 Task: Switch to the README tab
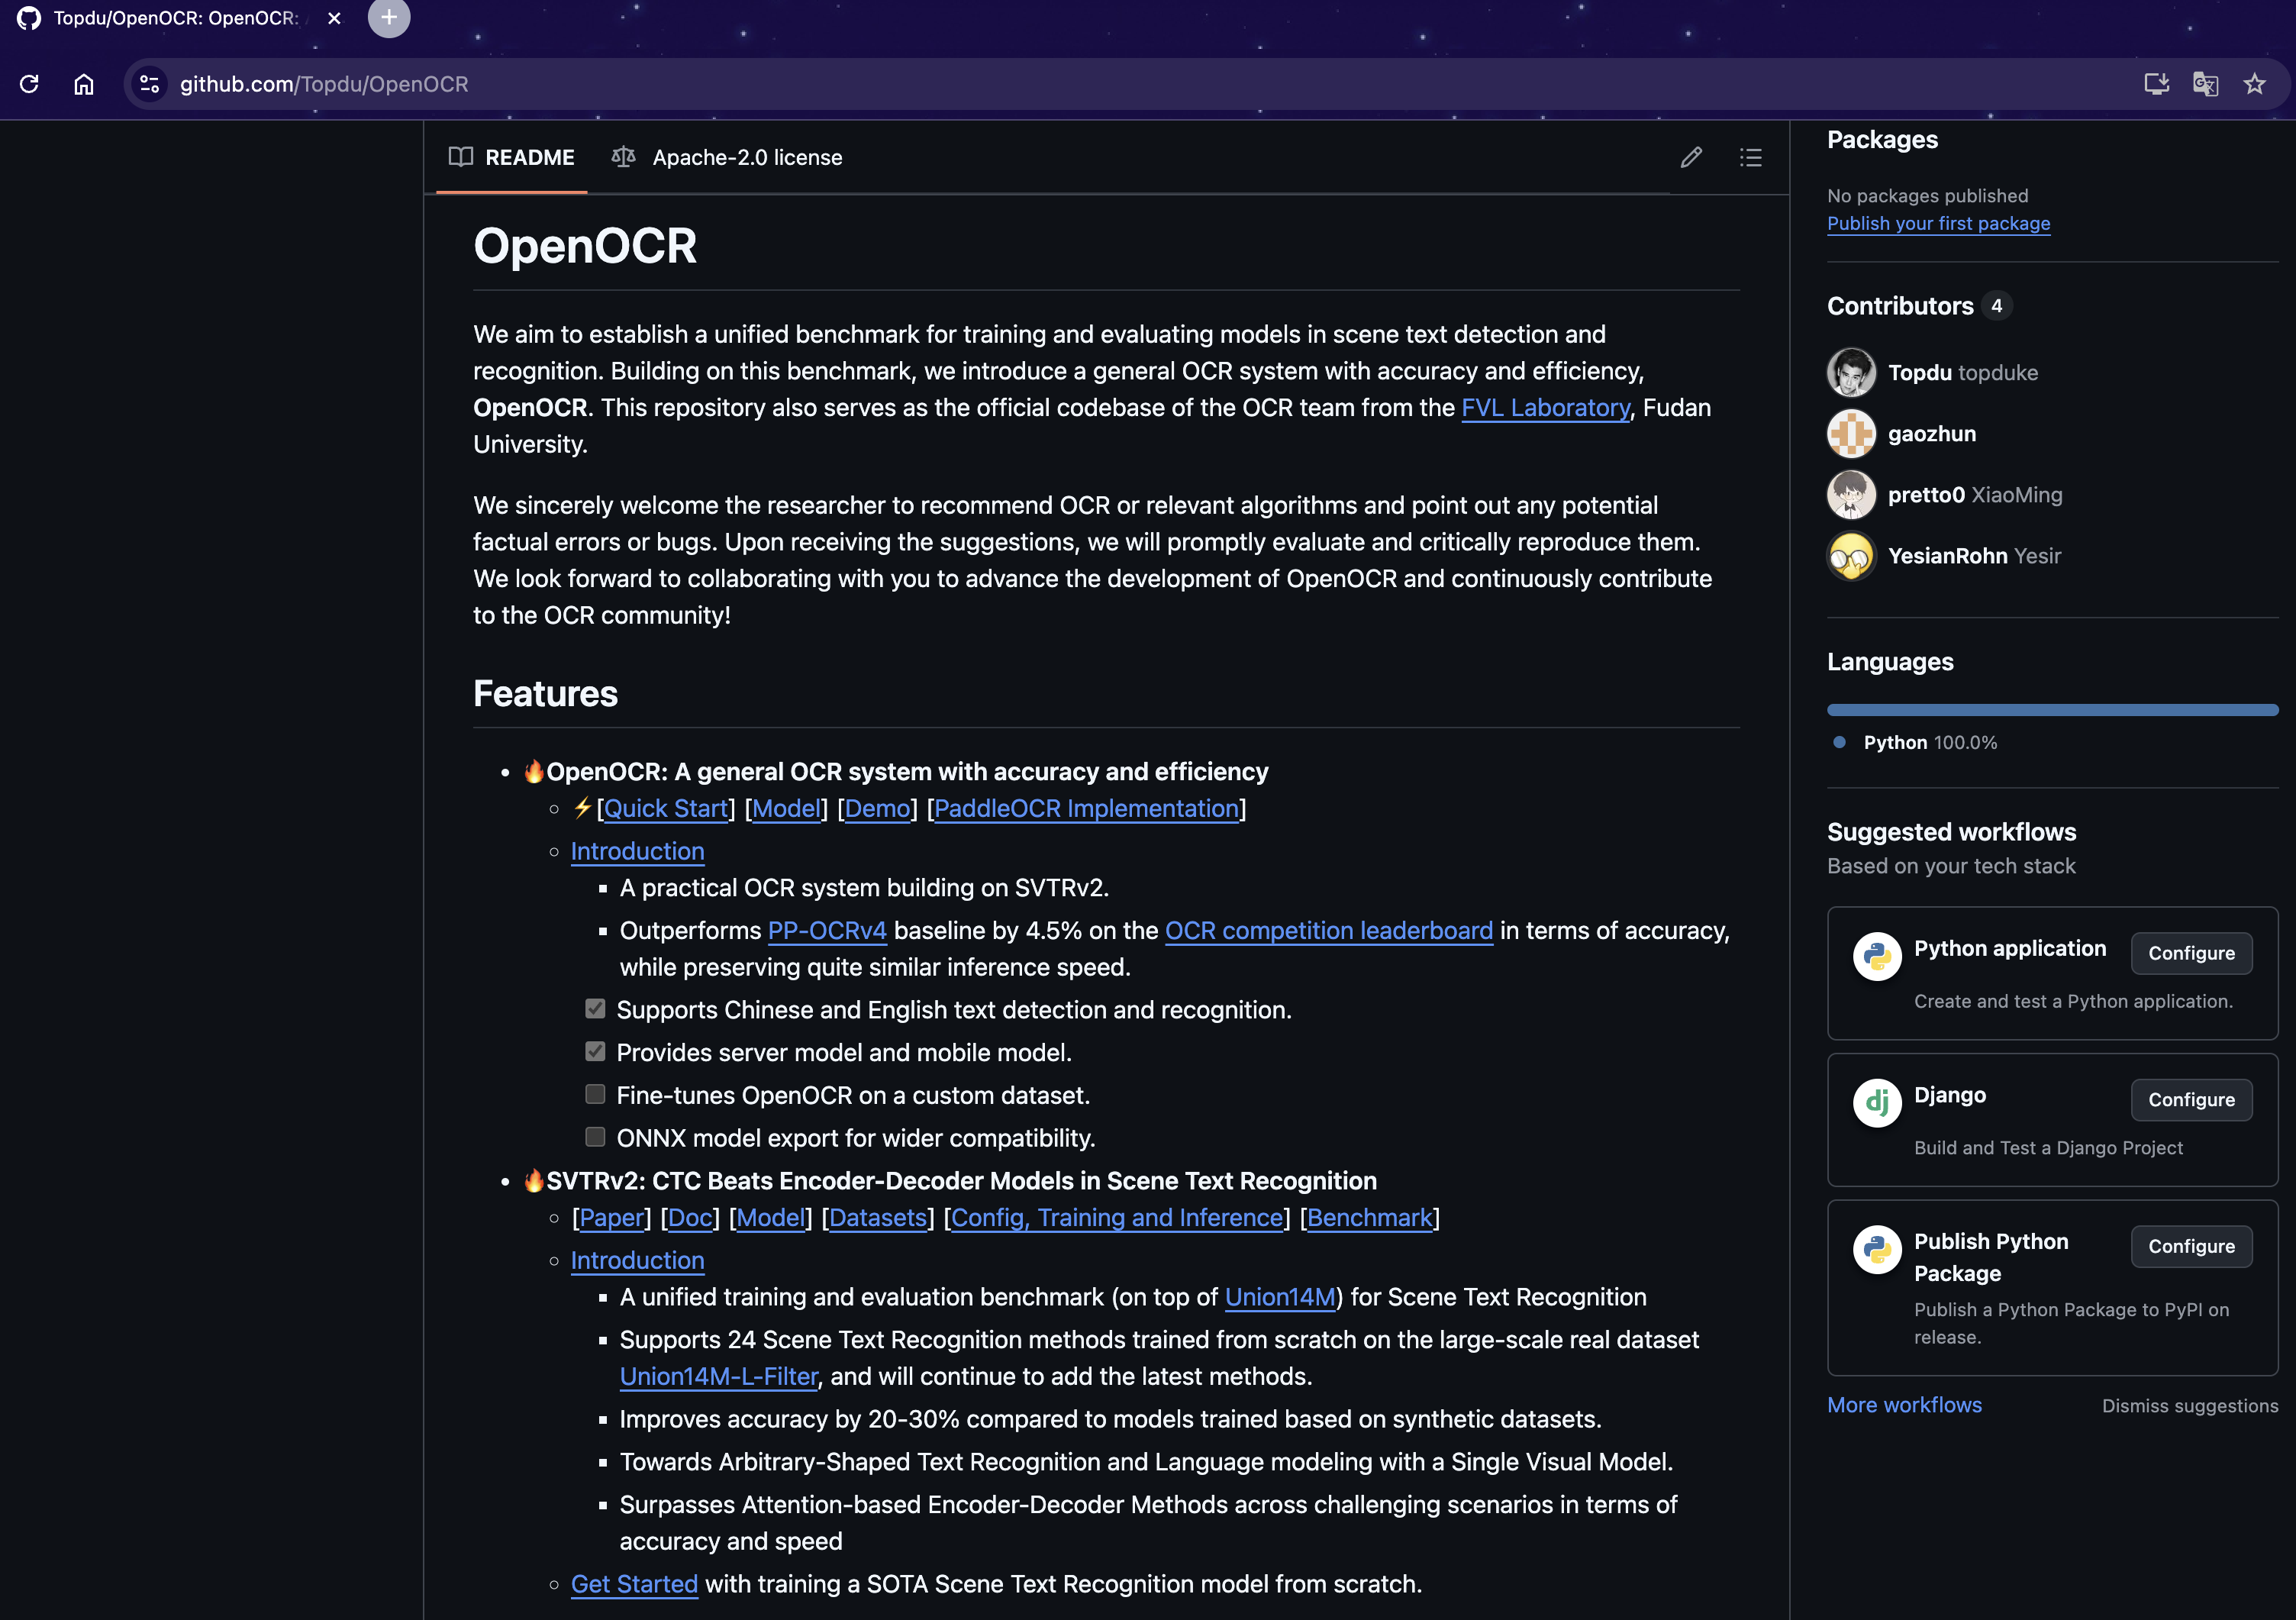point(512,157)
